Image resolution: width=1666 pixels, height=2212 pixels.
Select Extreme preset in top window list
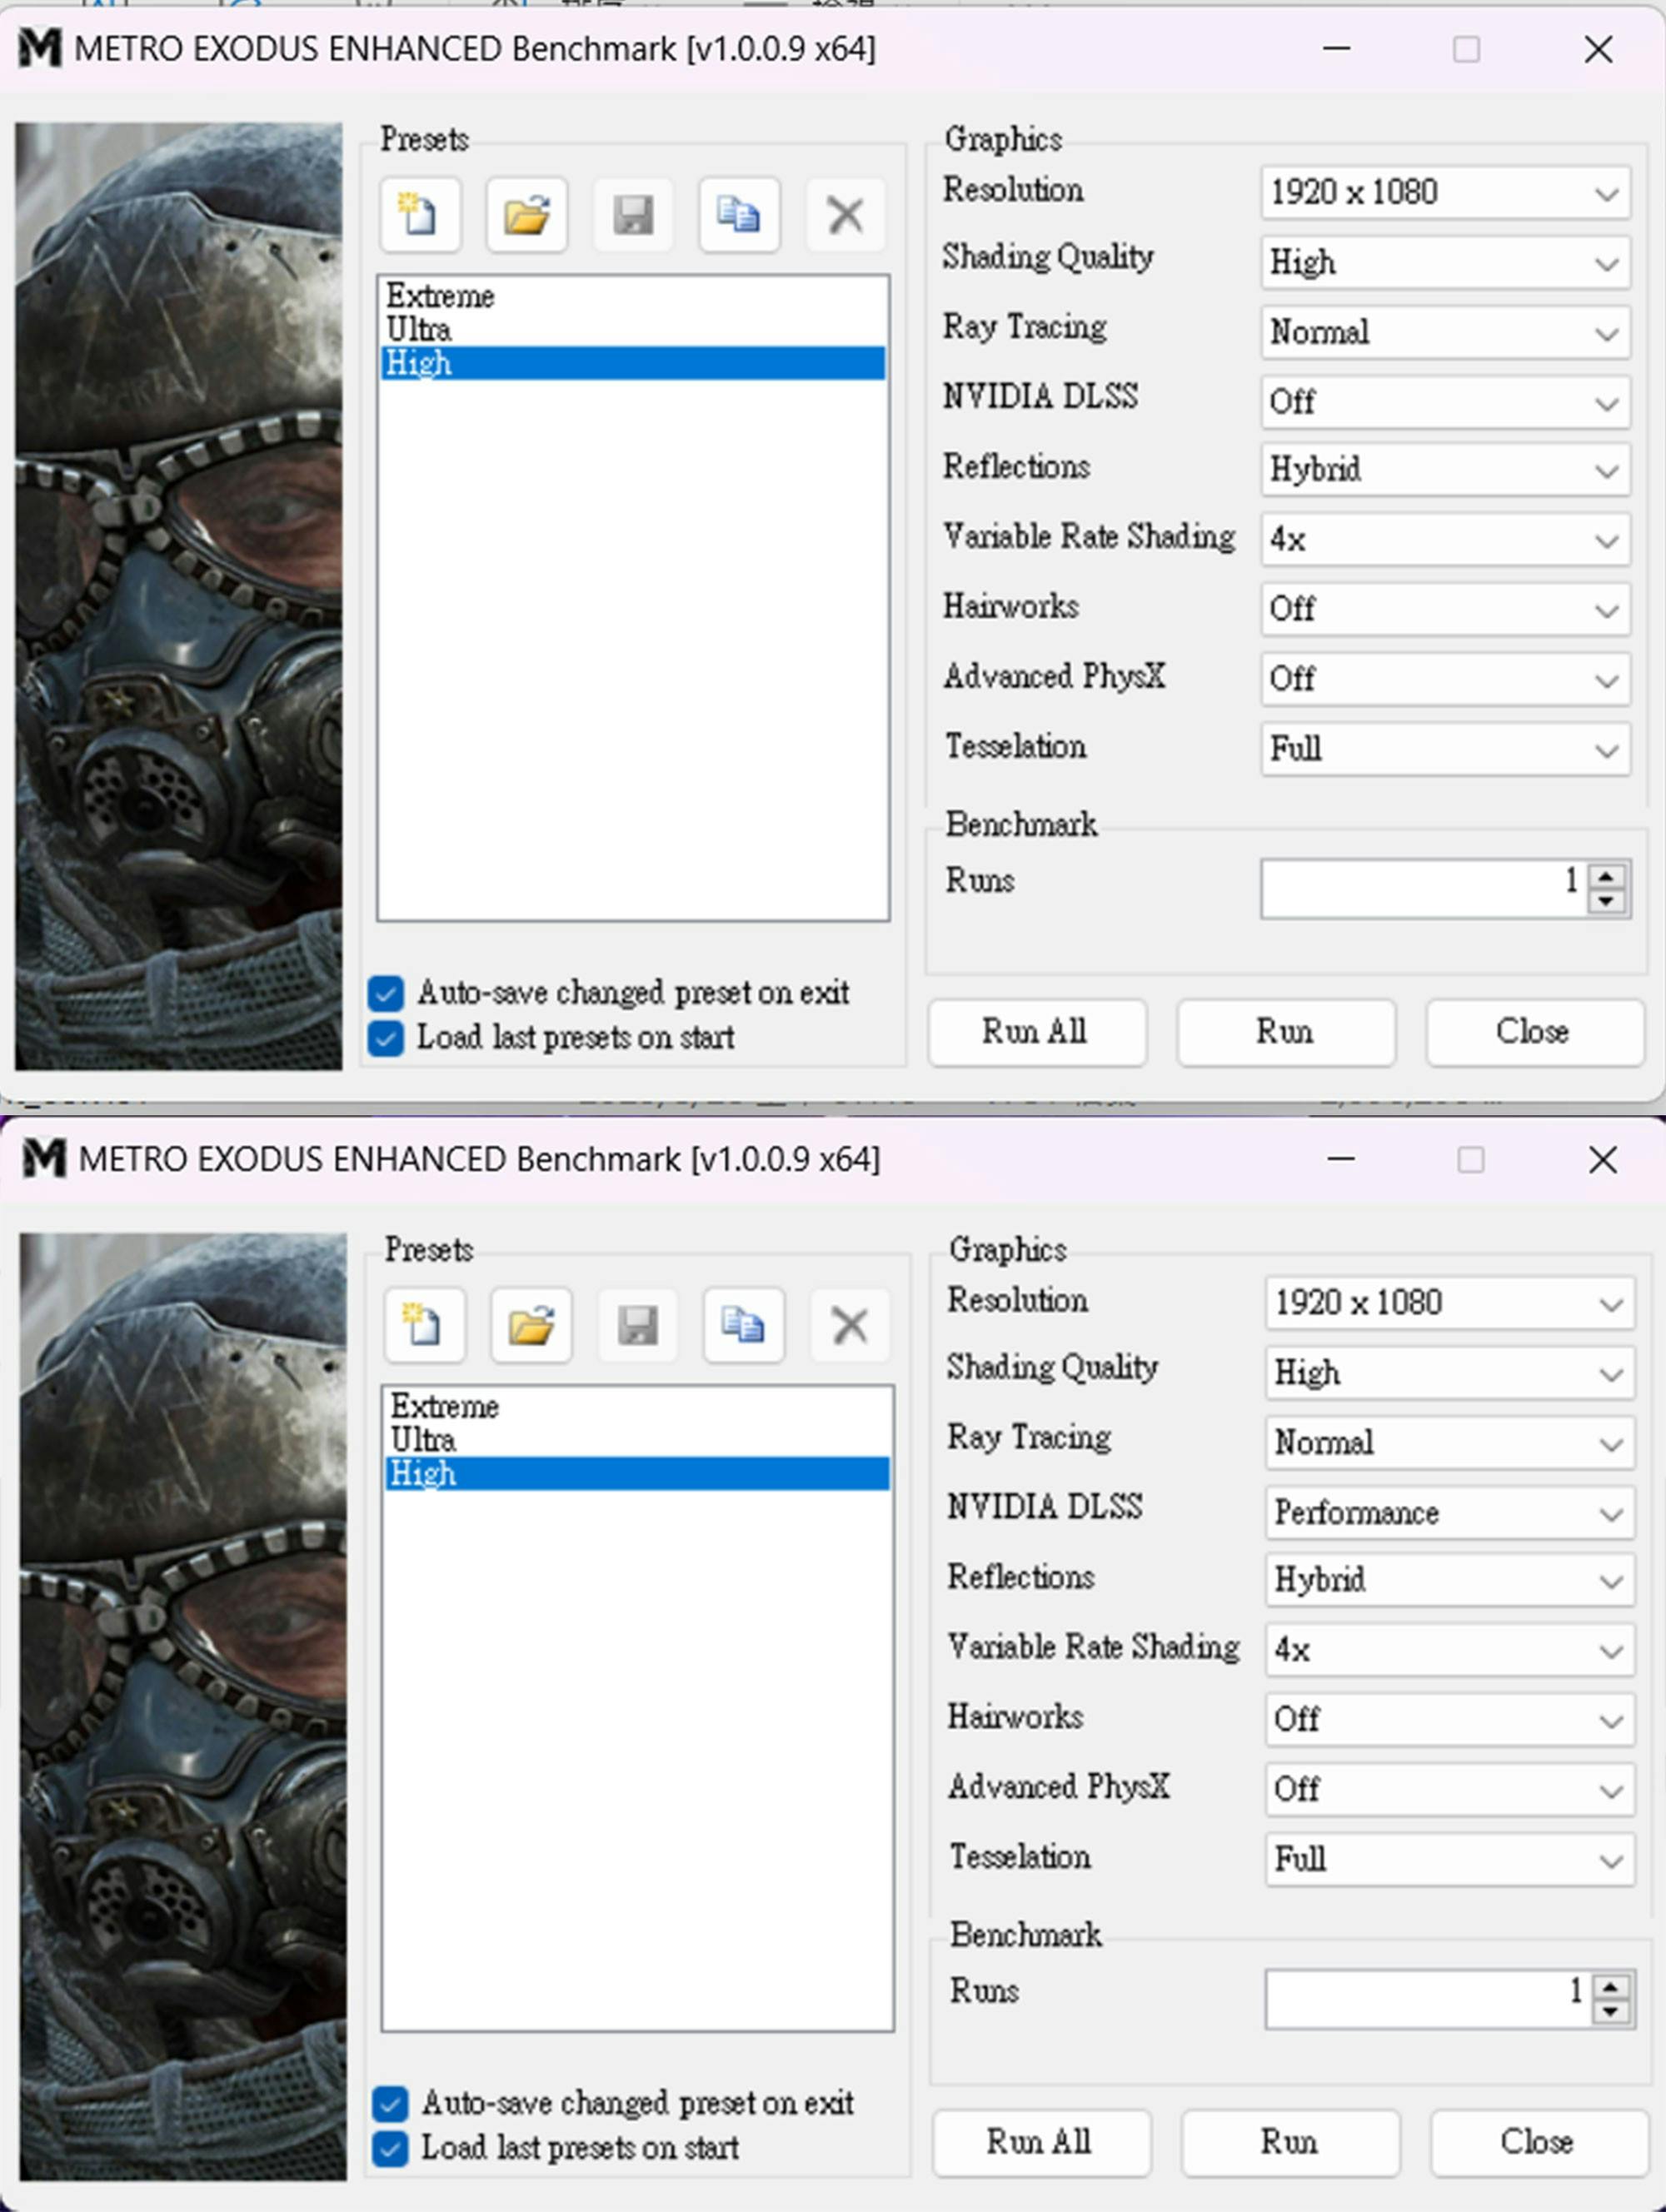tap(633, 296)
